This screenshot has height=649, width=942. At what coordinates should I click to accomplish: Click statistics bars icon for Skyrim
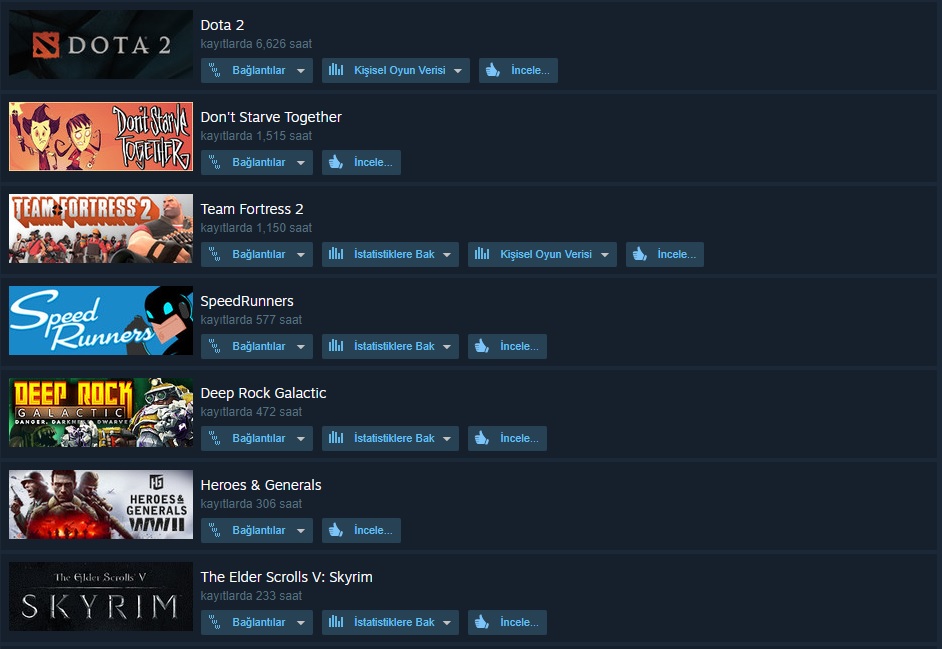click(x=336, y=621)
